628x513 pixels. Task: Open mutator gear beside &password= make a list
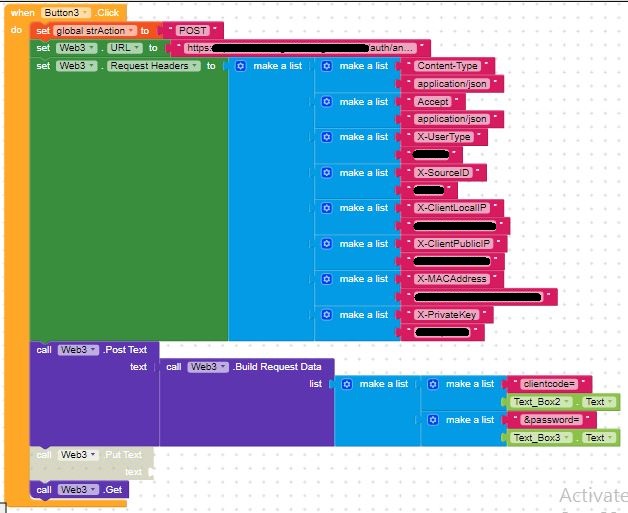tap(433, 420)
